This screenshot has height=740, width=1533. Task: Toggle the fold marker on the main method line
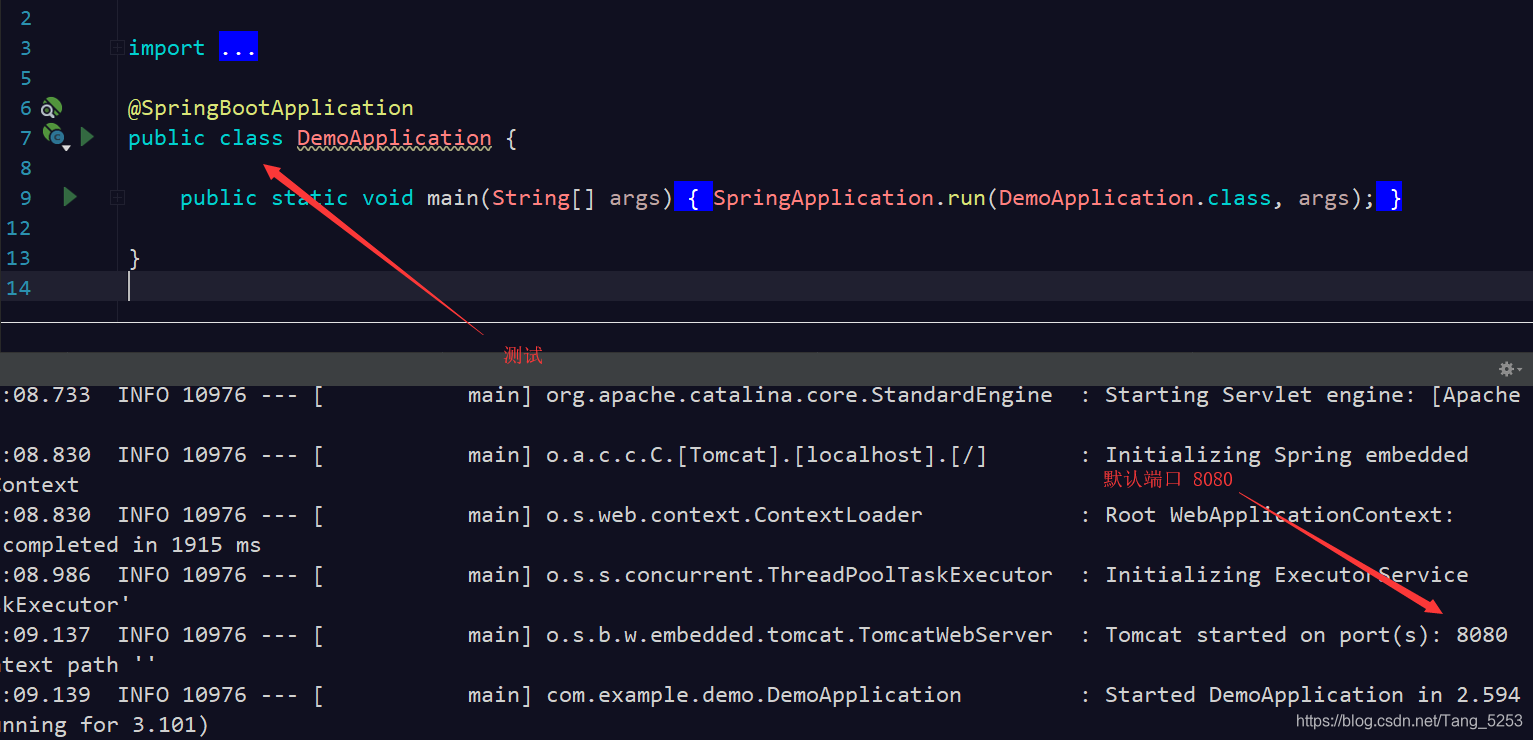[x=117, y=198]
